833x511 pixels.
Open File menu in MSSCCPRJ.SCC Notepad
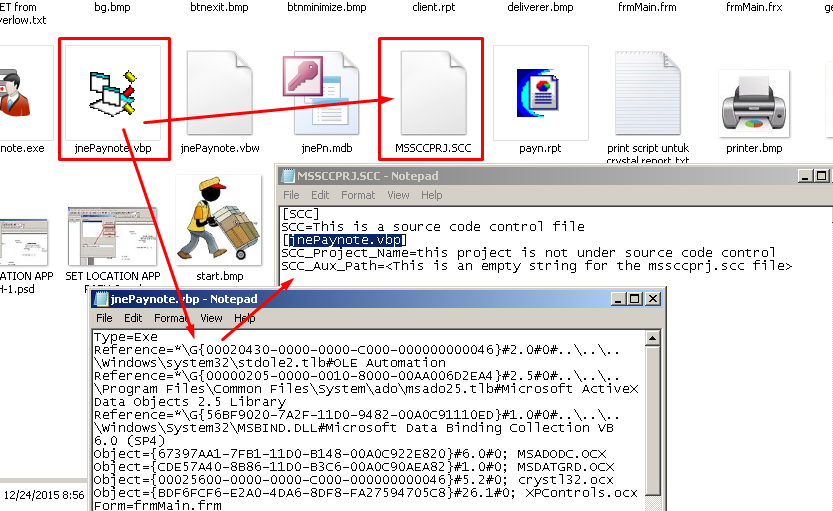(291, 195)
